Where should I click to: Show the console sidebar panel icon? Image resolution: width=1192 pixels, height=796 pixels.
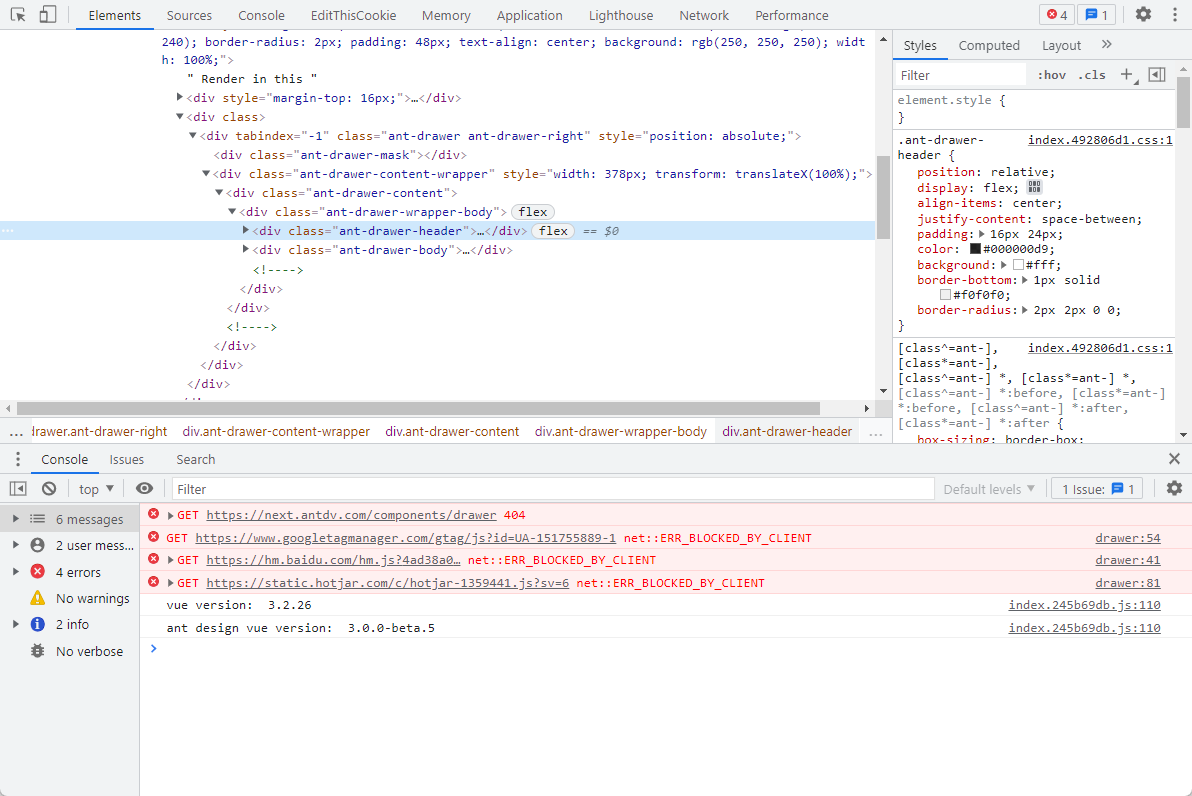(x=17, y=488)
